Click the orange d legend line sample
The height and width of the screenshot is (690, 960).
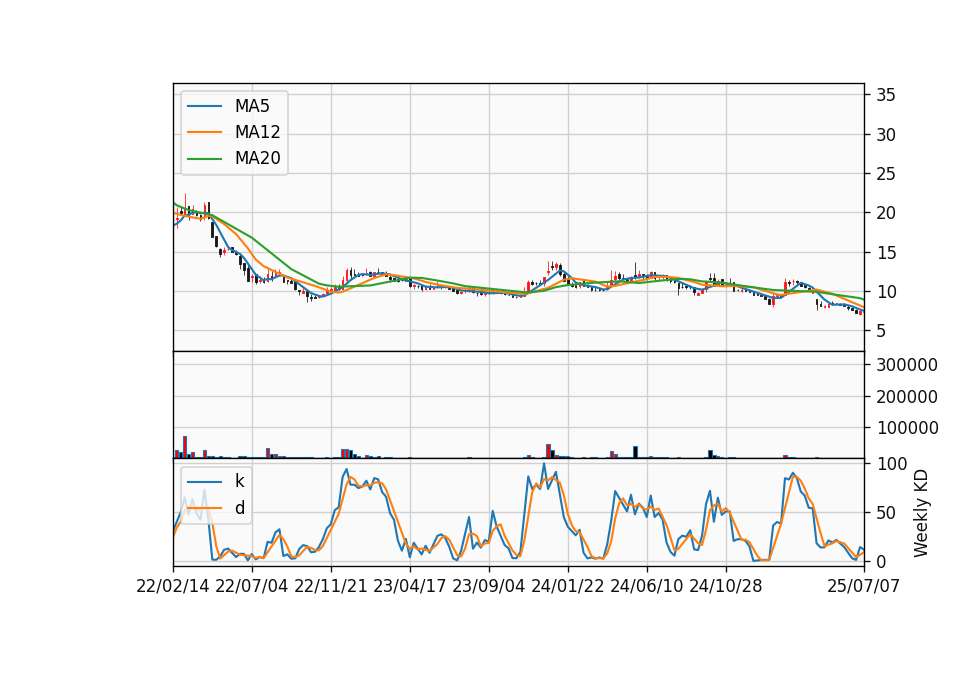pos(204,508)
